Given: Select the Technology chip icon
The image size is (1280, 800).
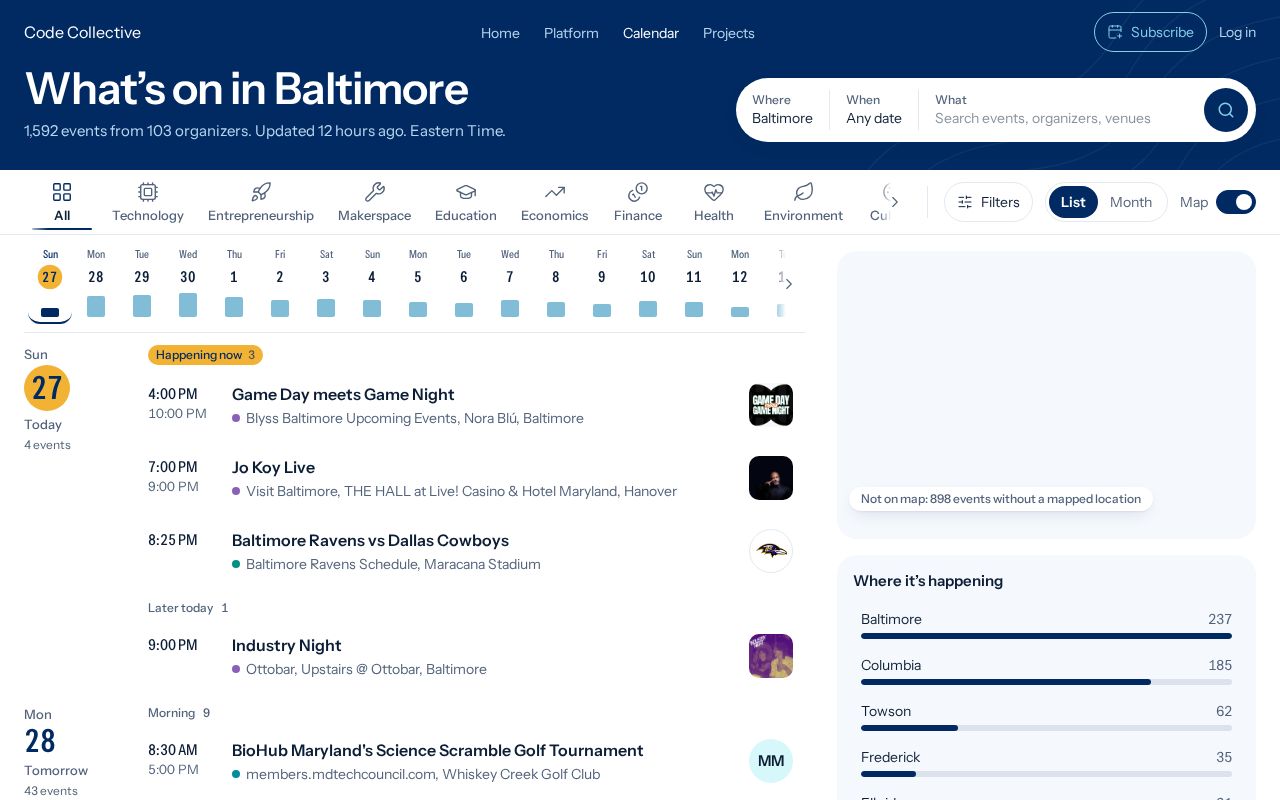Looking at the screenshot, I should point(148,192).
